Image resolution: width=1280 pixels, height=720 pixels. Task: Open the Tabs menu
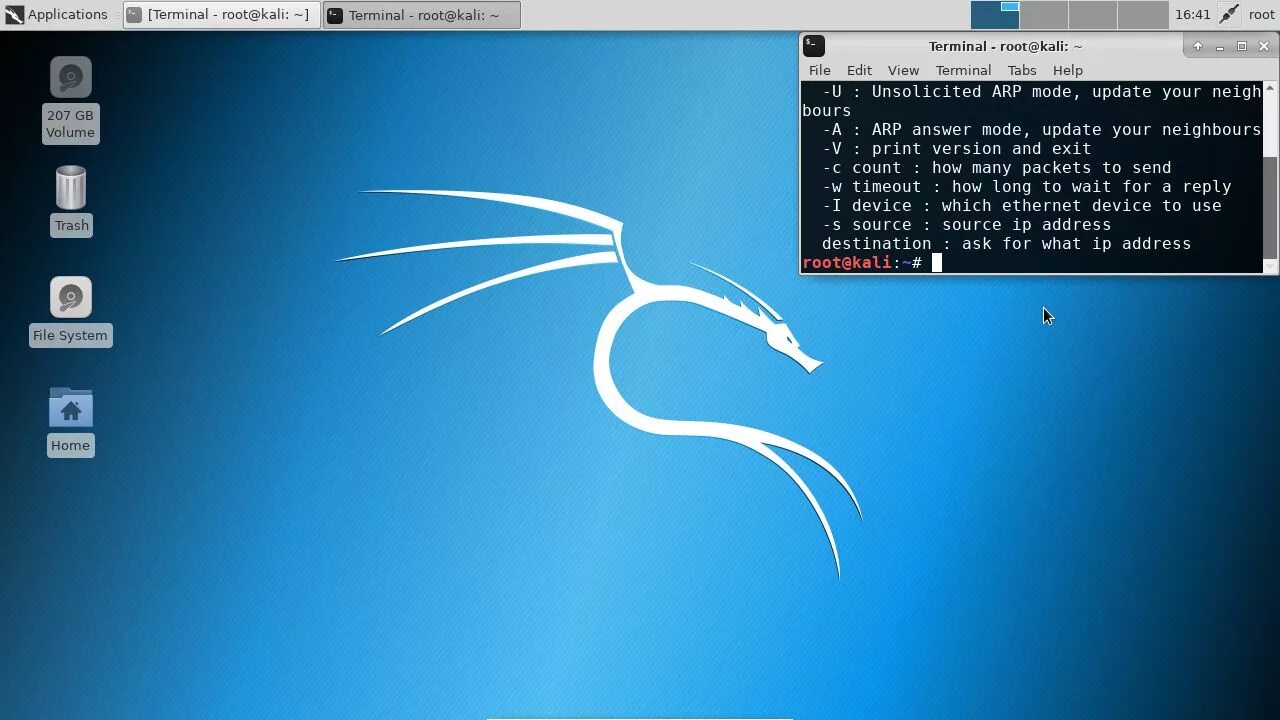coord(1021,70)
